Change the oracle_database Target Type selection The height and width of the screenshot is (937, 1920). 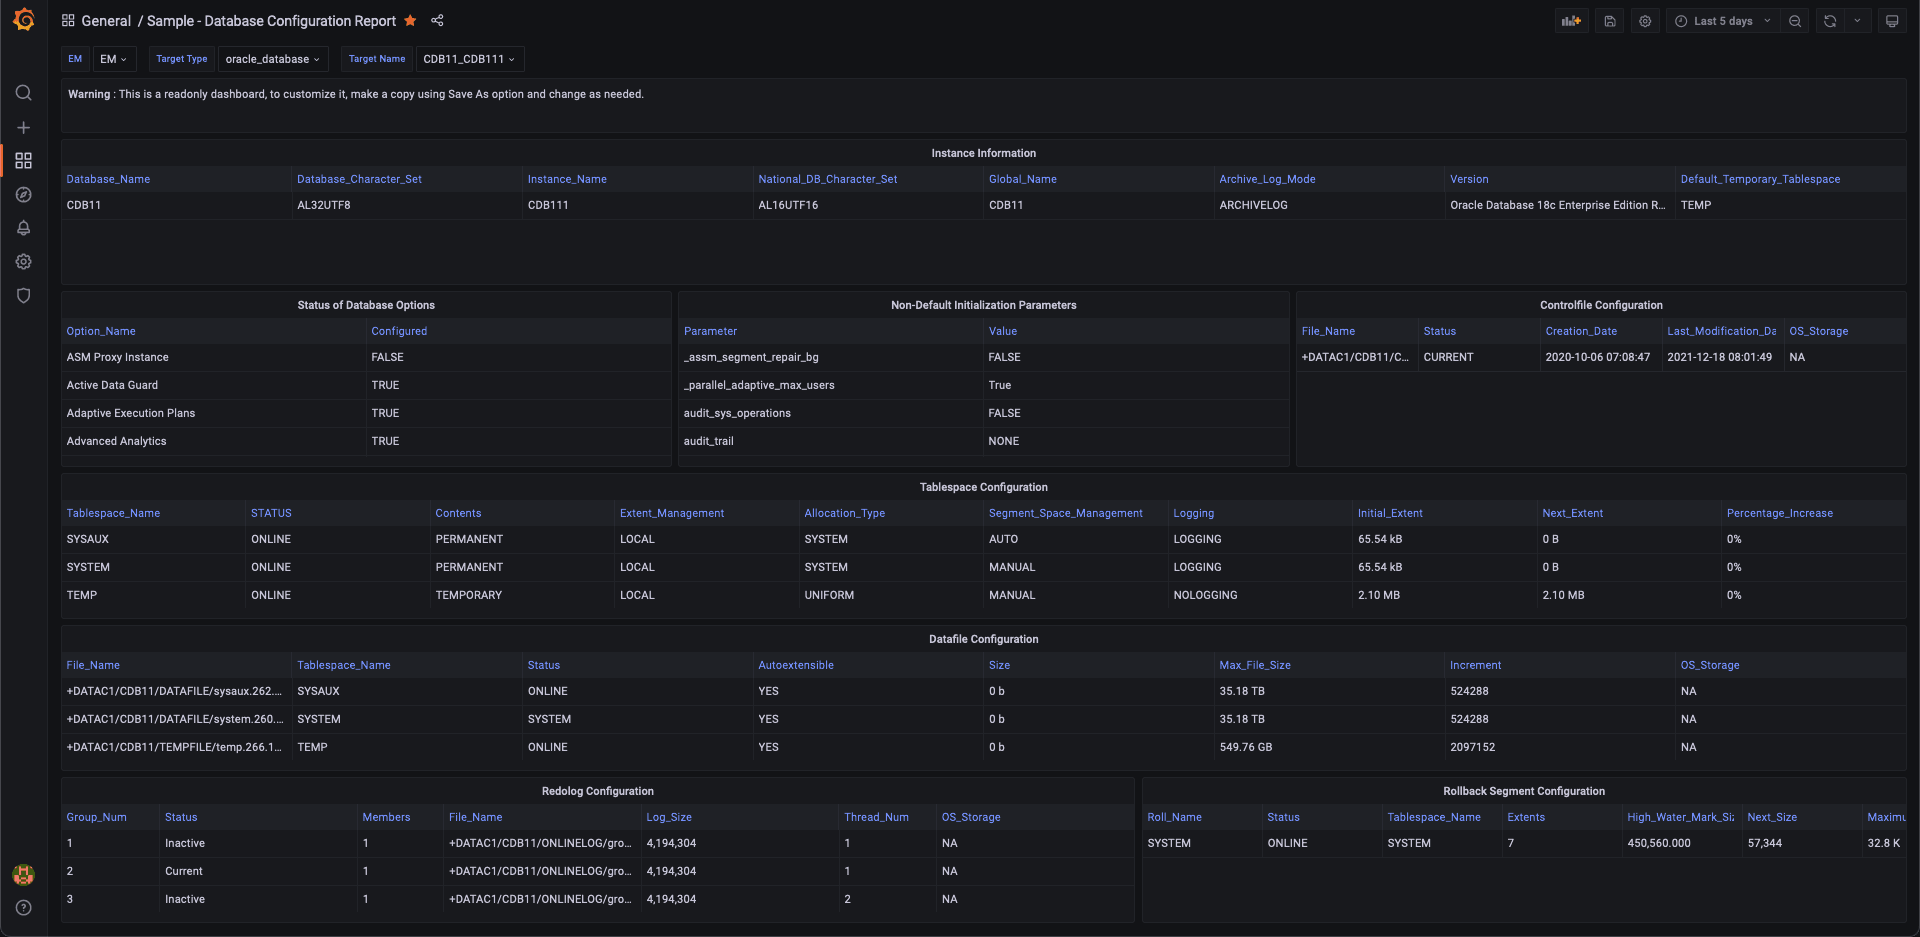[x=272, y=58]
